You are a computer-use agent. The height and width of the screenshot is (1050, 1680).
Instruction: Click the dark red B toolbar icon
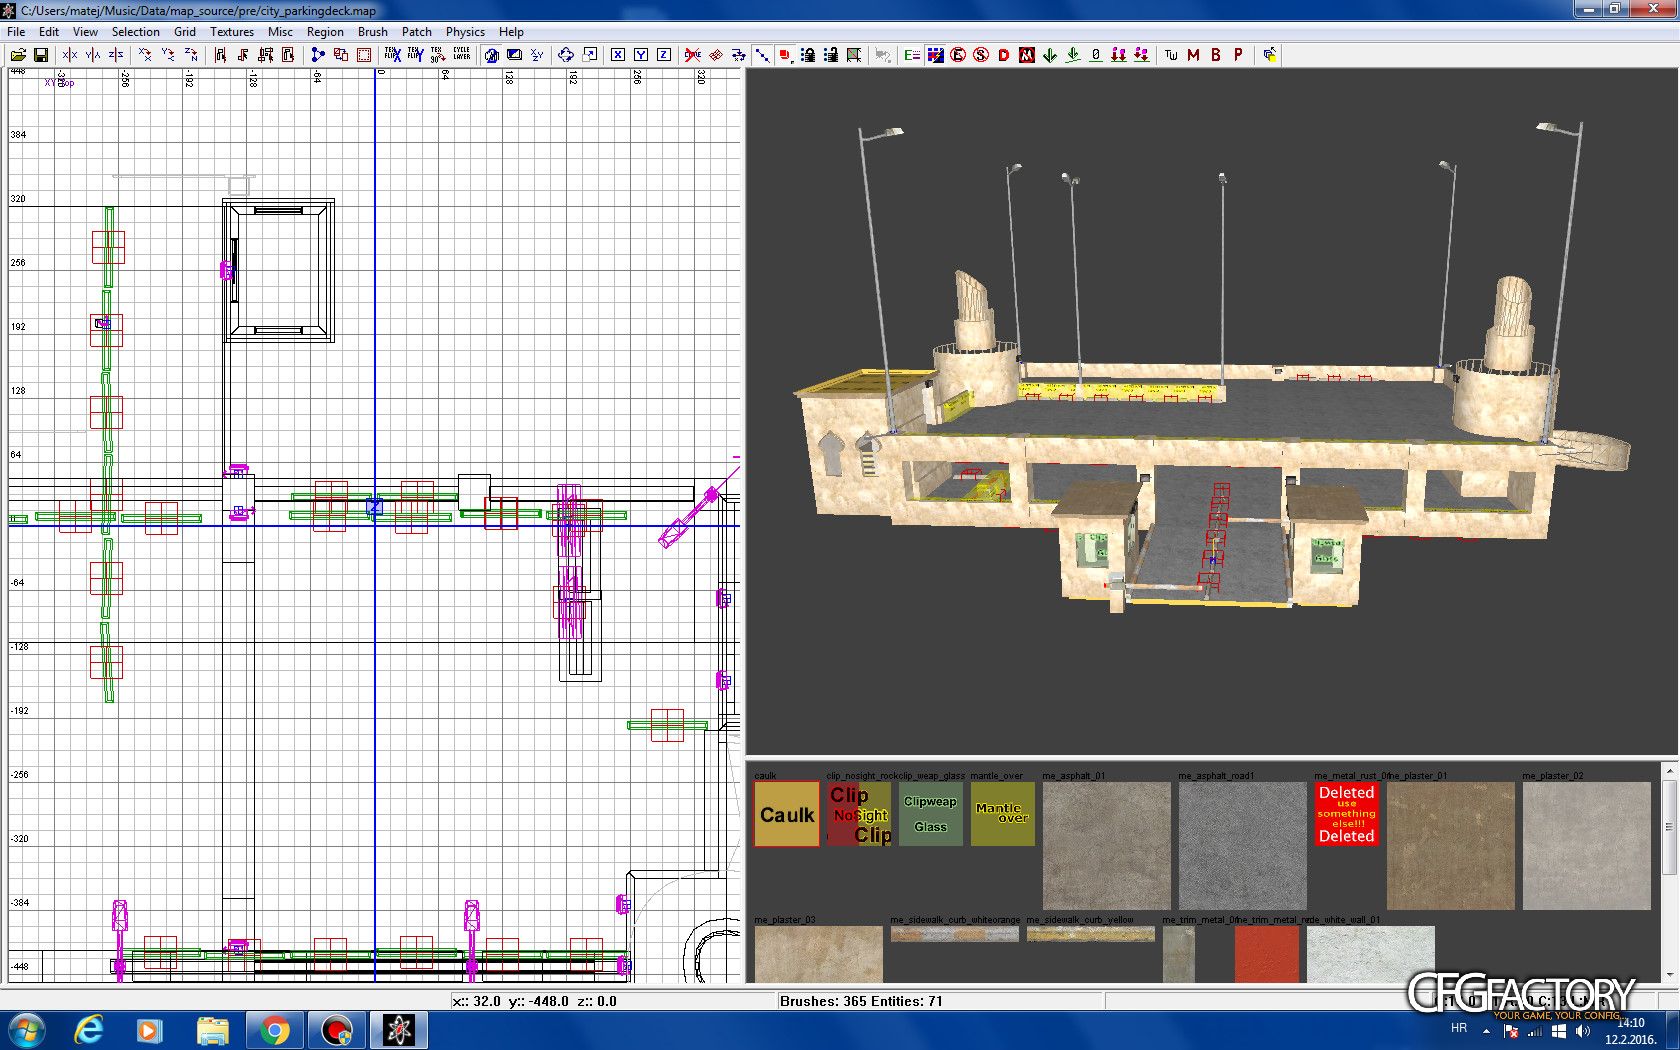(1216, 55)
